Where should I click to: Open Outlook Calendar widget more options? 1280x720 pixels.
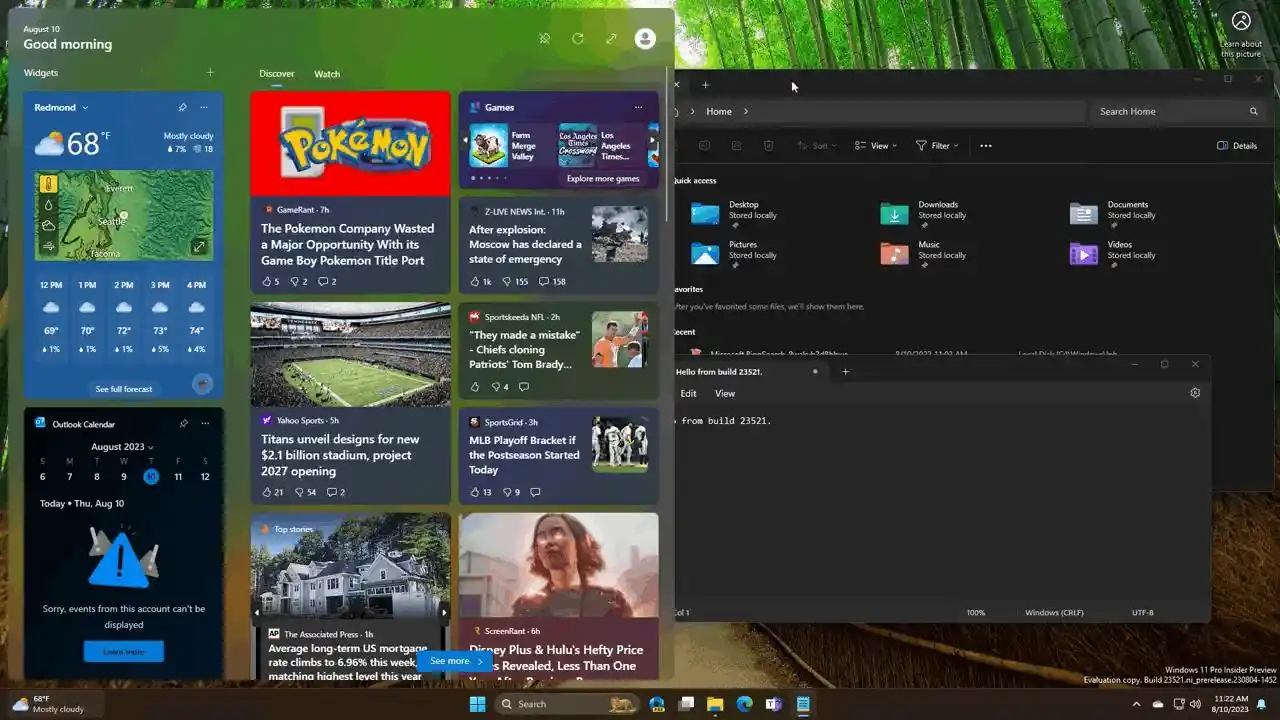click(x=204, y=424)
